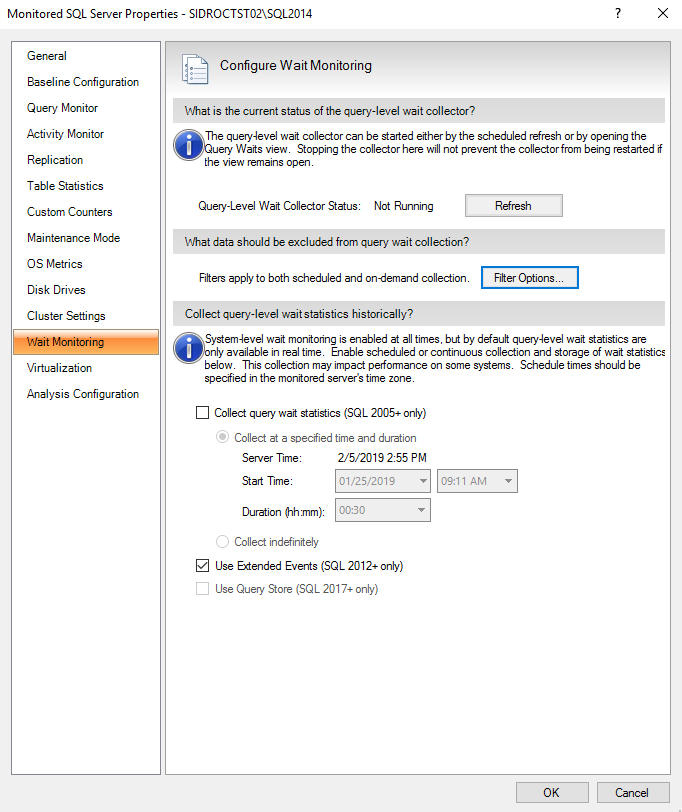Click the Configure Wait Monitoring document icon
The height and width of the screenshot is (812, 682).
click(x=195, y=69)
